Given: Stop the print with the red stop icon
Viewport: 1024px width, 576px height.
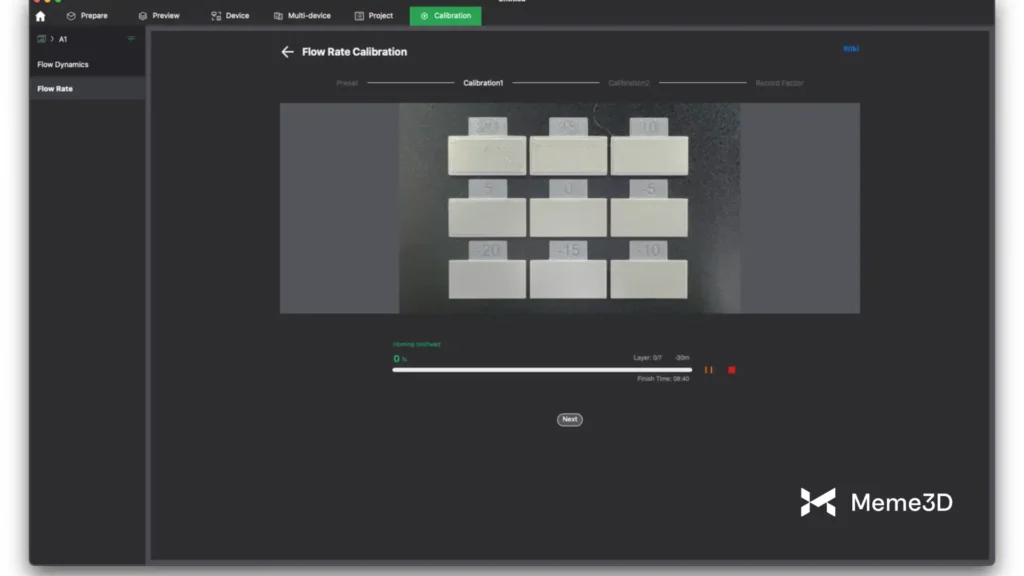Looking at the screenshot, I should [x=731, y=370].
